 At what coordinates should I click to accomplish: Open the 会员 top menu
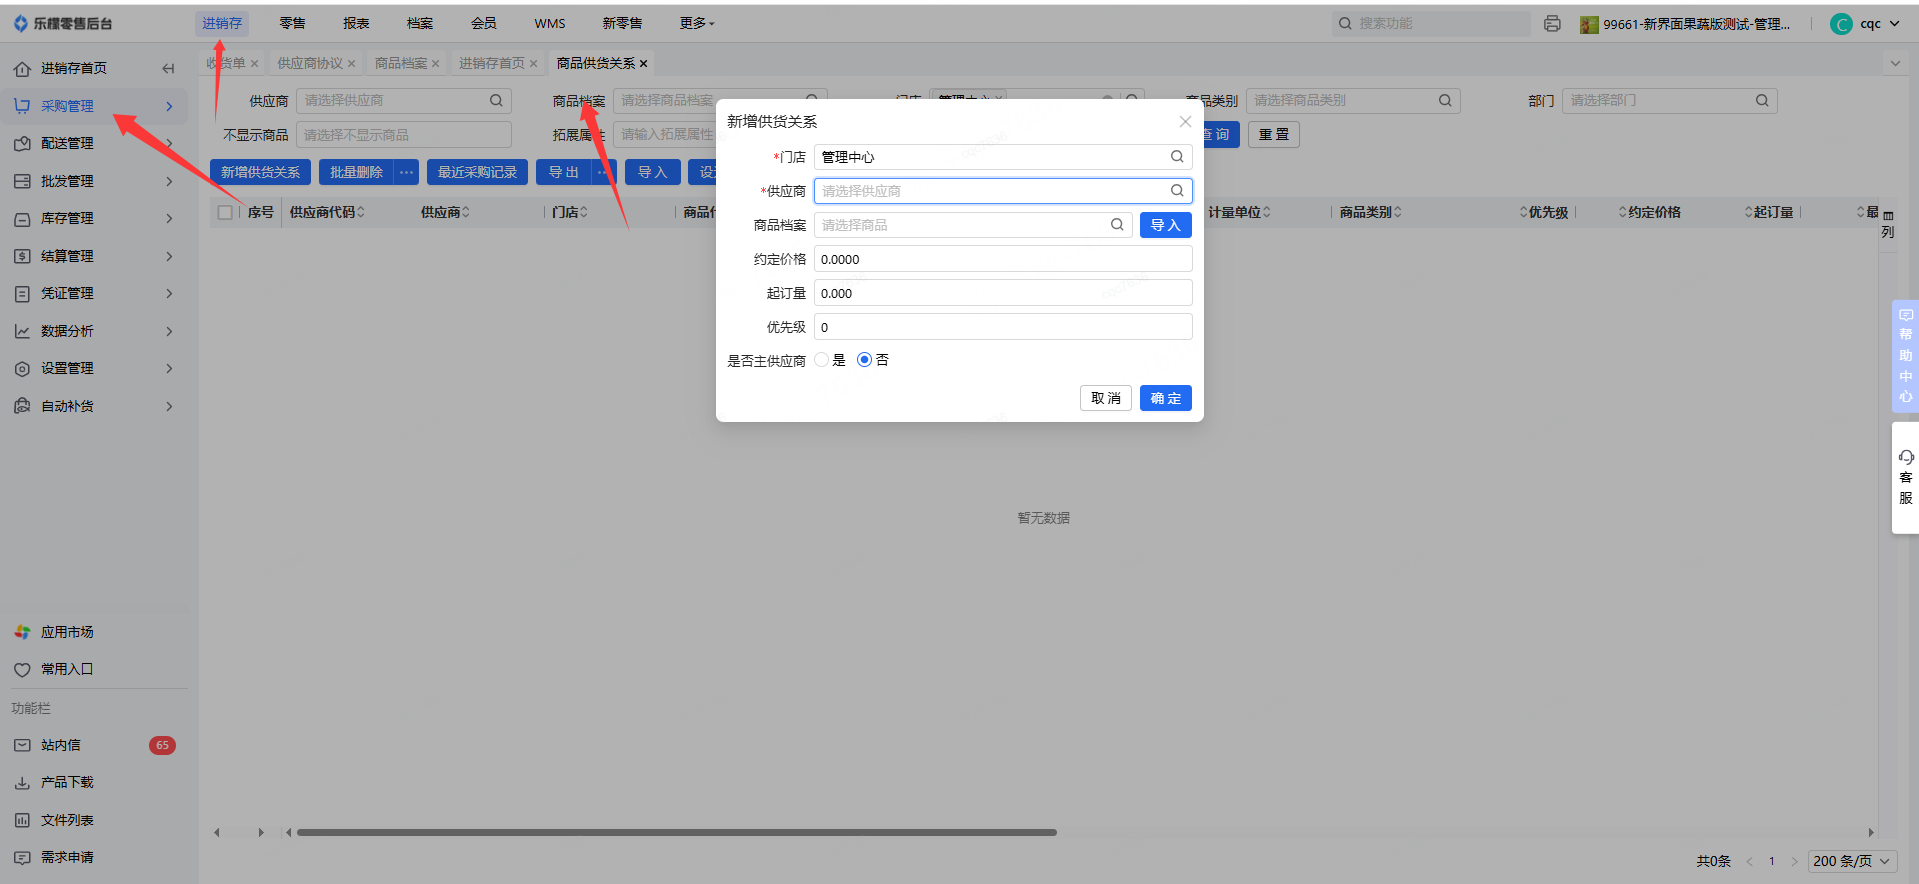(x=484, y=23)
